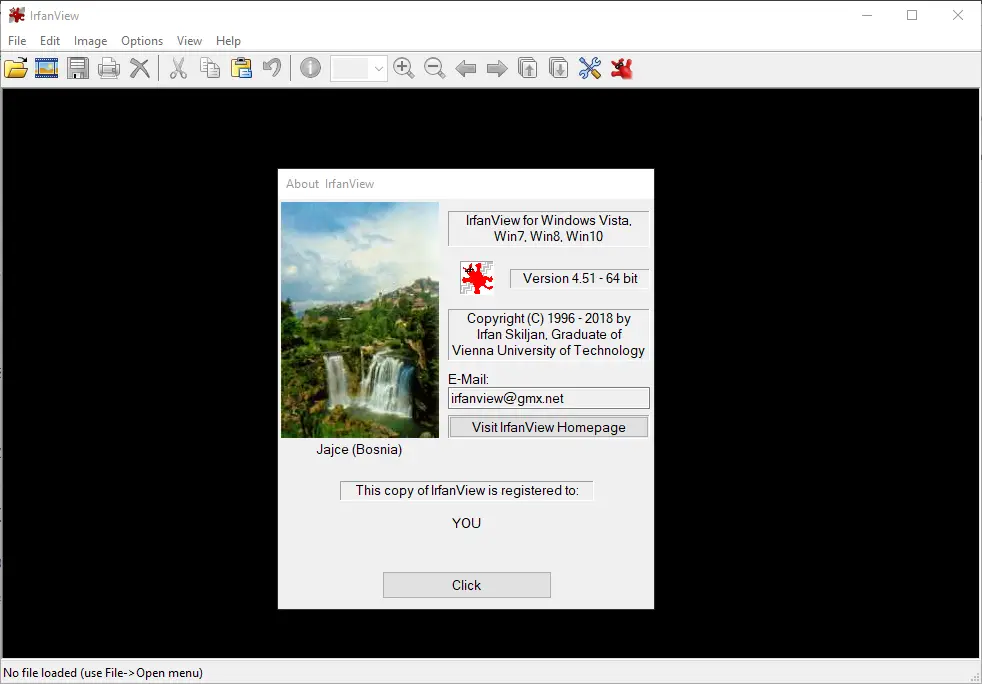Viewport: 982px width, 684px height.
Task: Open the Options menu
Action: point(142,41)
